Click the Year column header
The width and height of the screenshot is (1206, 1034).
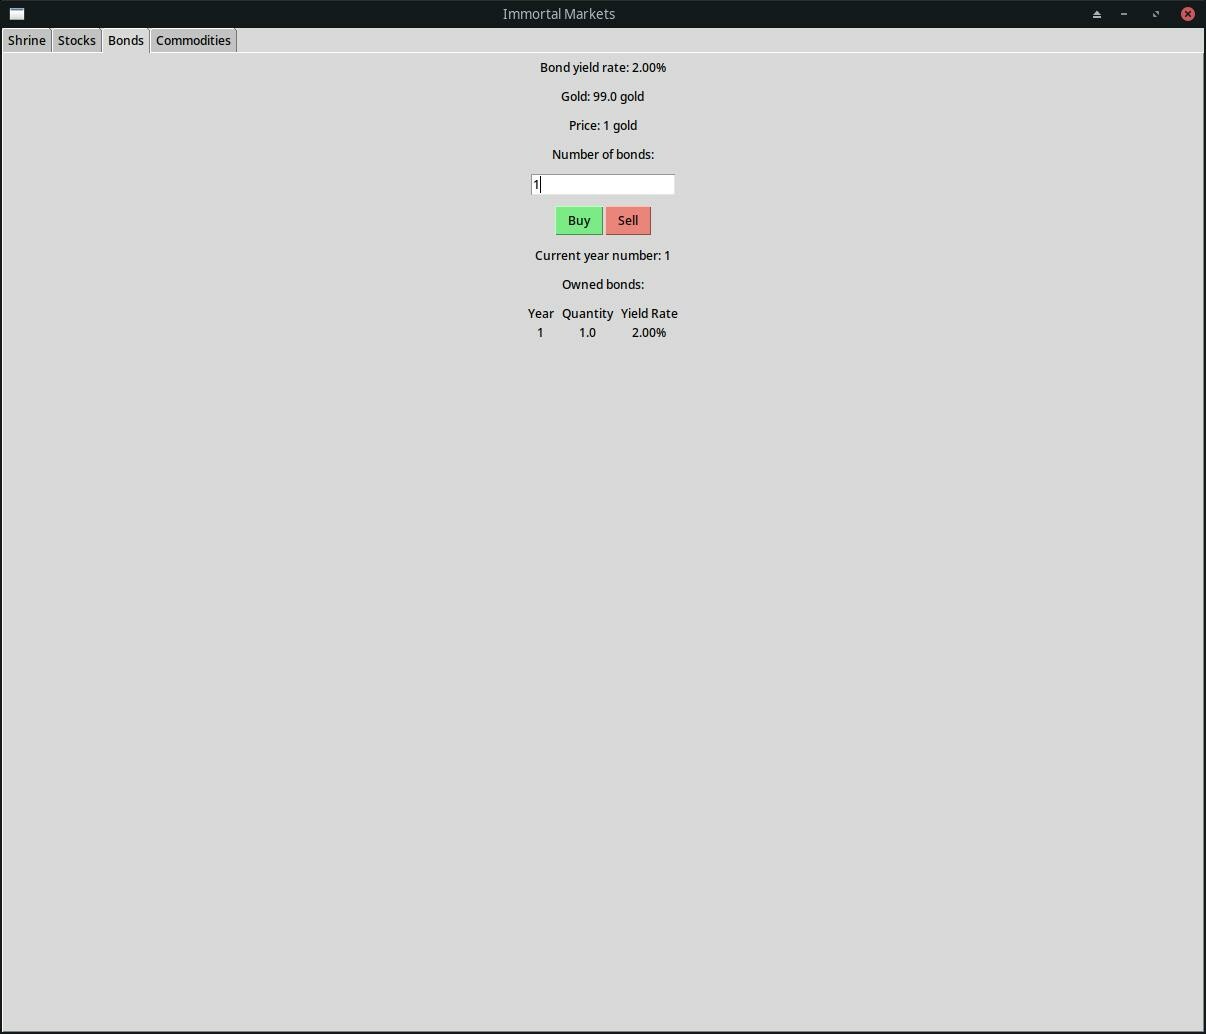click(540, 313)
